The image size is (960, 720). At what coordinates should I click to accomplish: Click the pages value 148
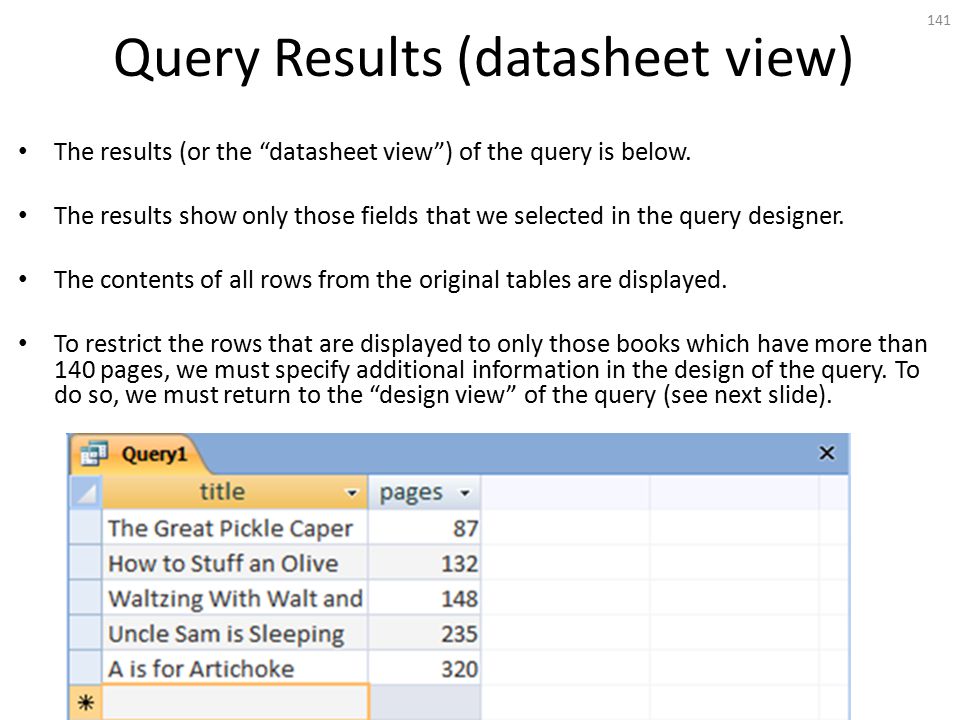pyautogui.click(x=424, y=598)
